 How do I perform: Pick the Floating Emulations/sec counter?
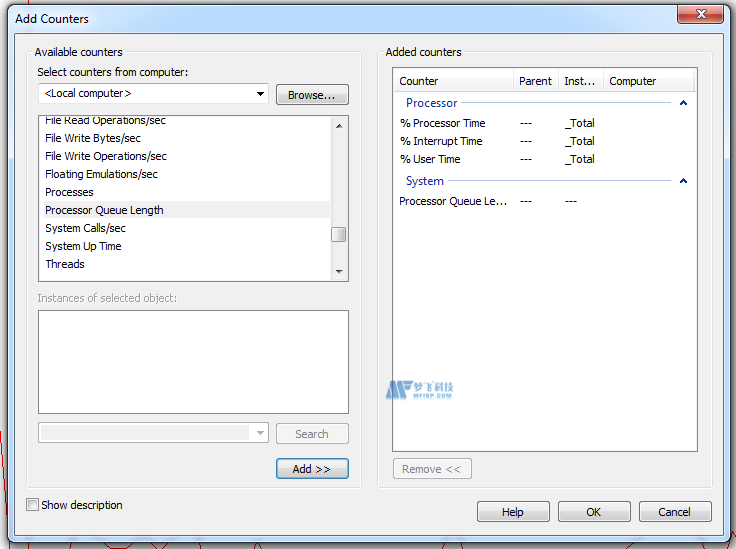click(x=101, y=174)
